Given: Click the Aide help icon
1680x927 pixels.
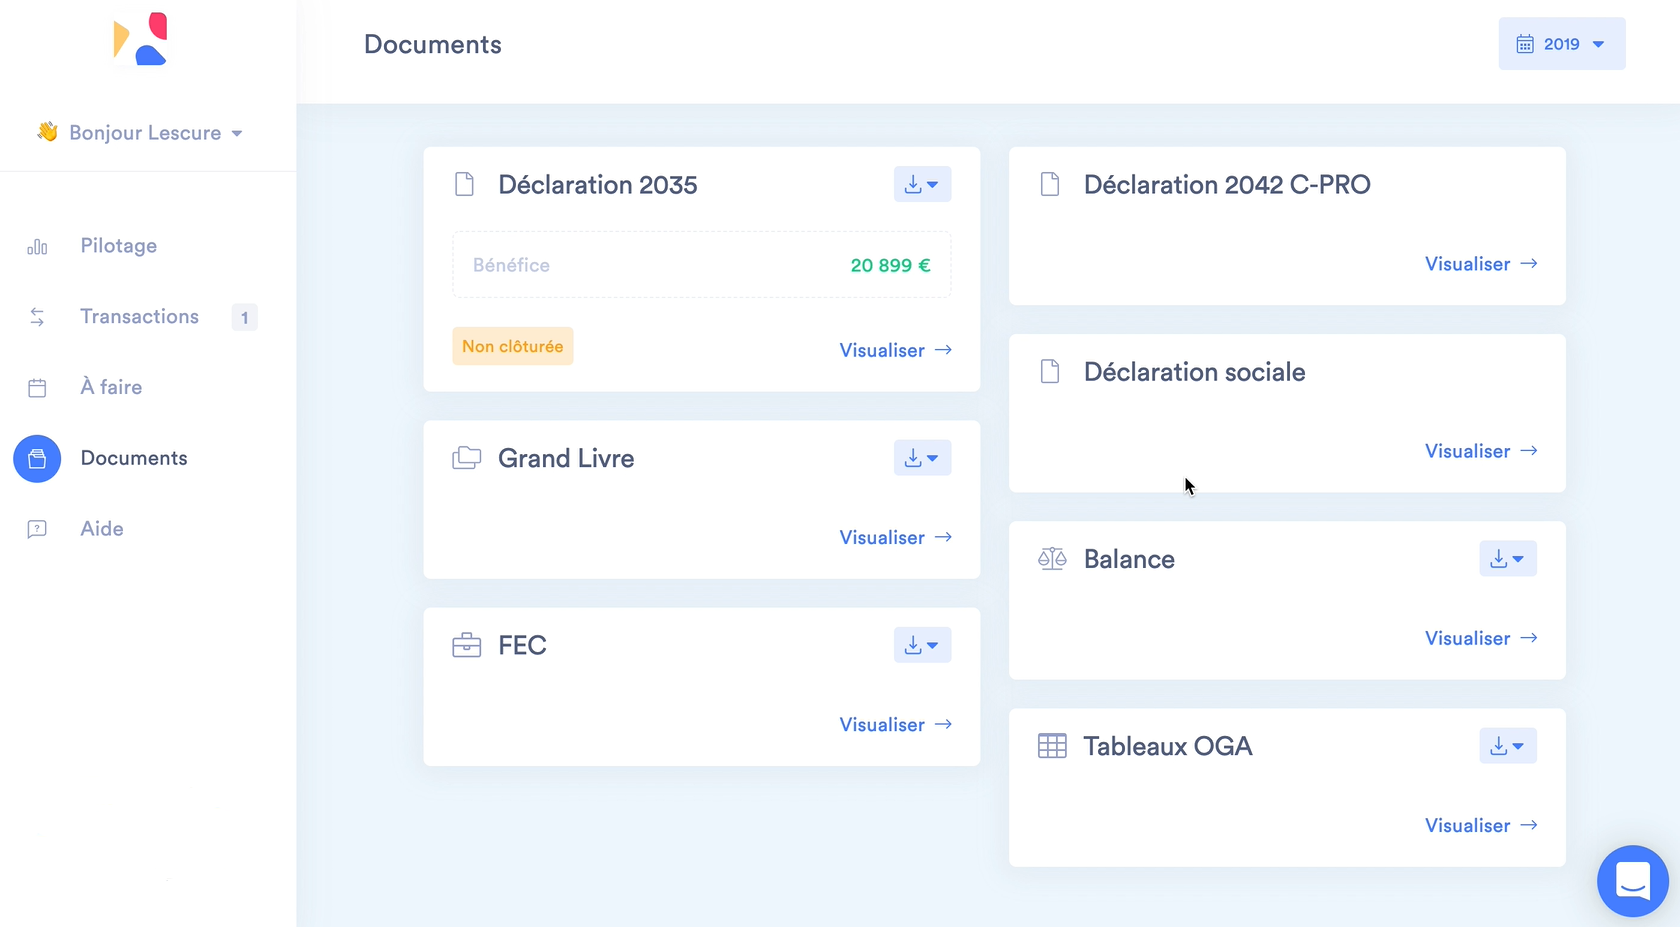Looking at the screenshot, I should pos(37,529).
